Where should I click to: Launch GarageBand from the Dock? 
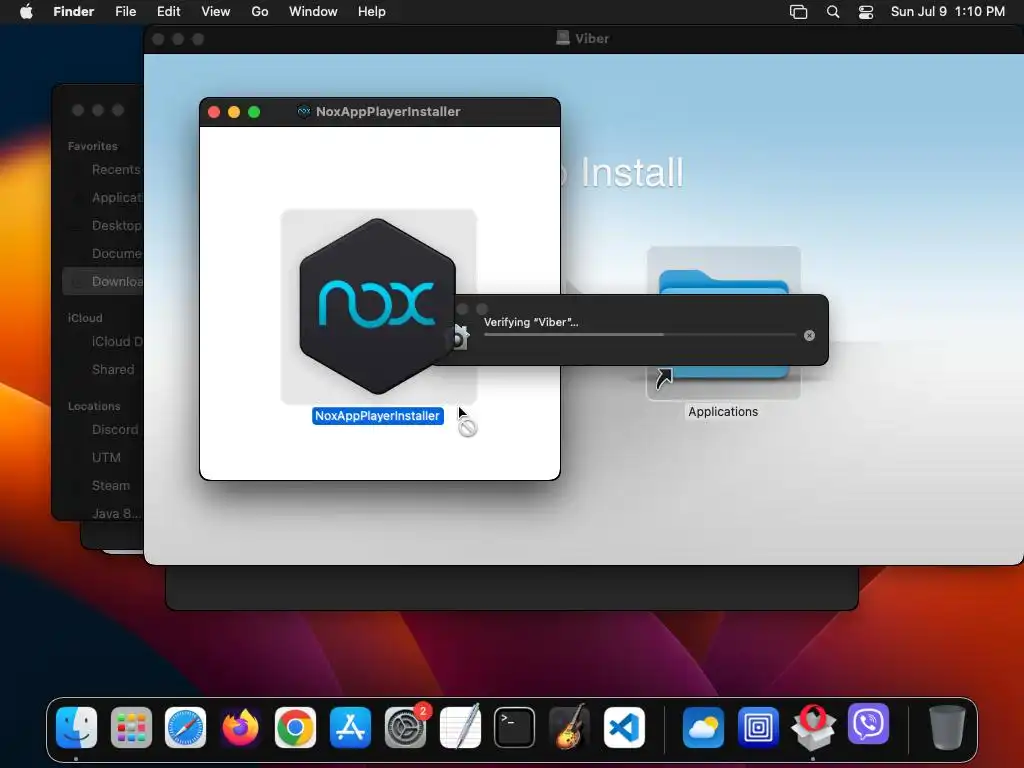coord(569,728)
